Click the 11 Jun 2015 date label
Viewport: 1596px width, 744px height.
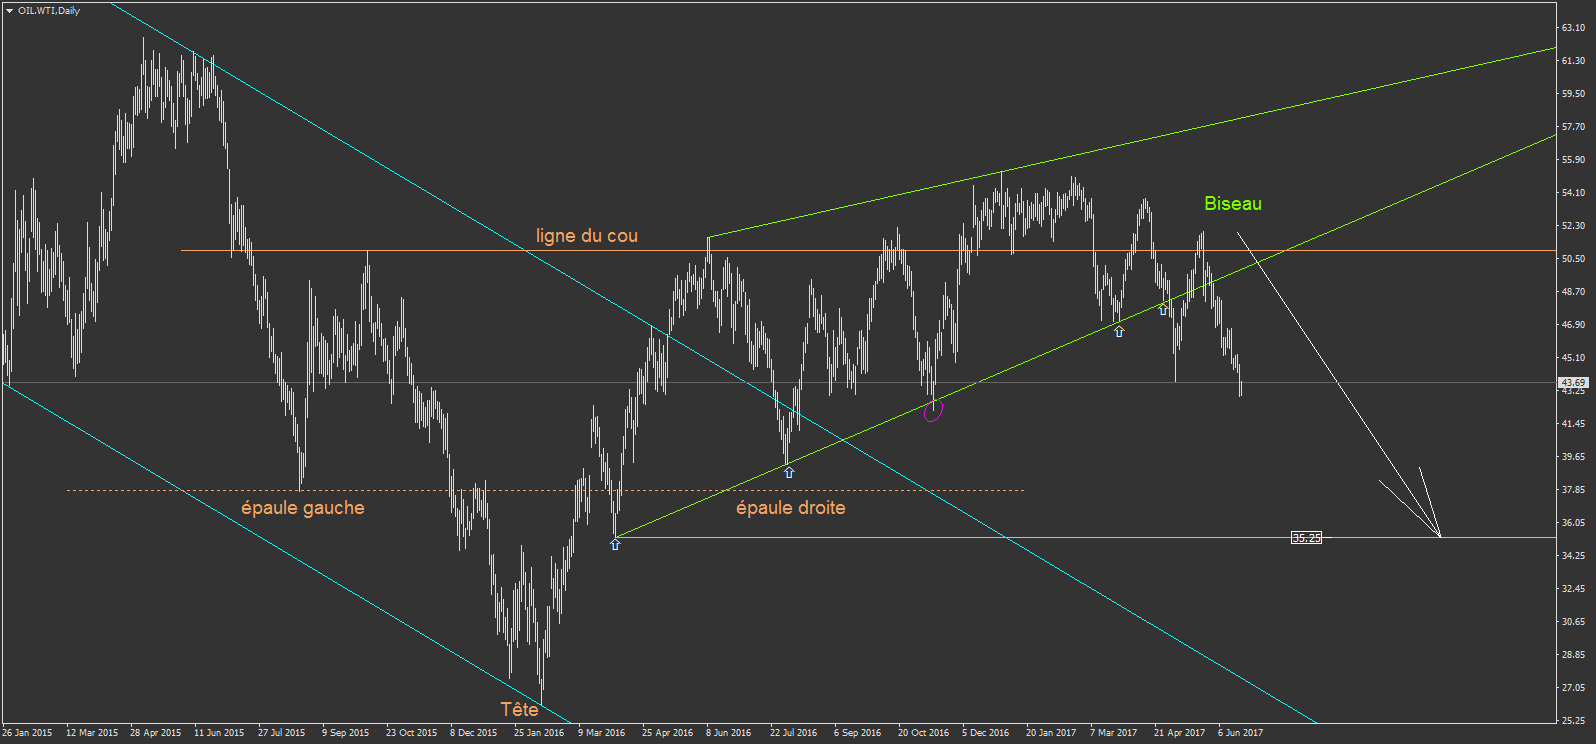[219, 733]
